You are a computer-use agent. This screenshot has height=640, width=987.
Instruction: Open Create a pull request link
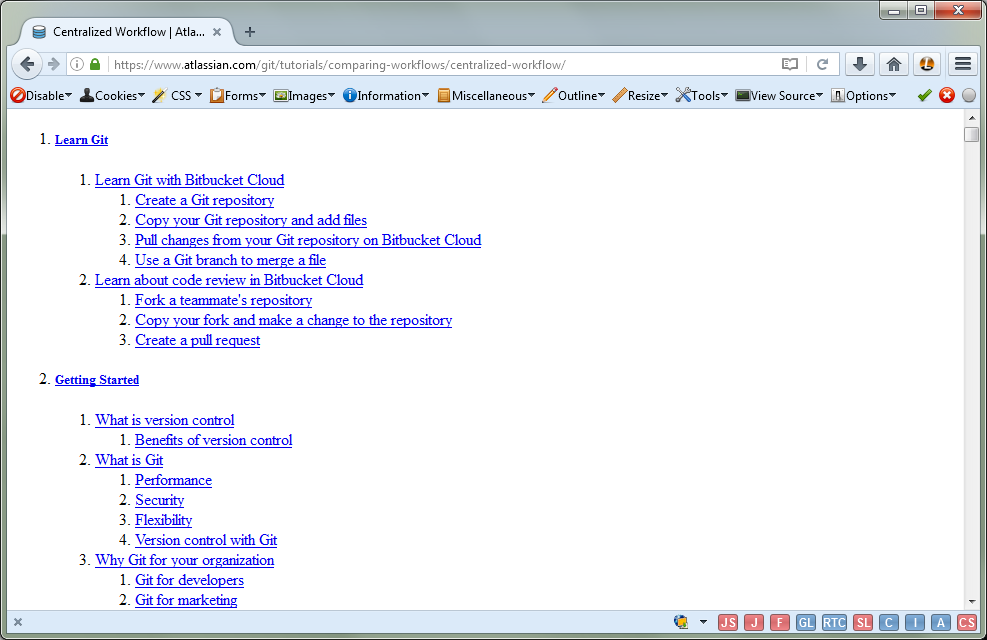(x=198, y=340)
